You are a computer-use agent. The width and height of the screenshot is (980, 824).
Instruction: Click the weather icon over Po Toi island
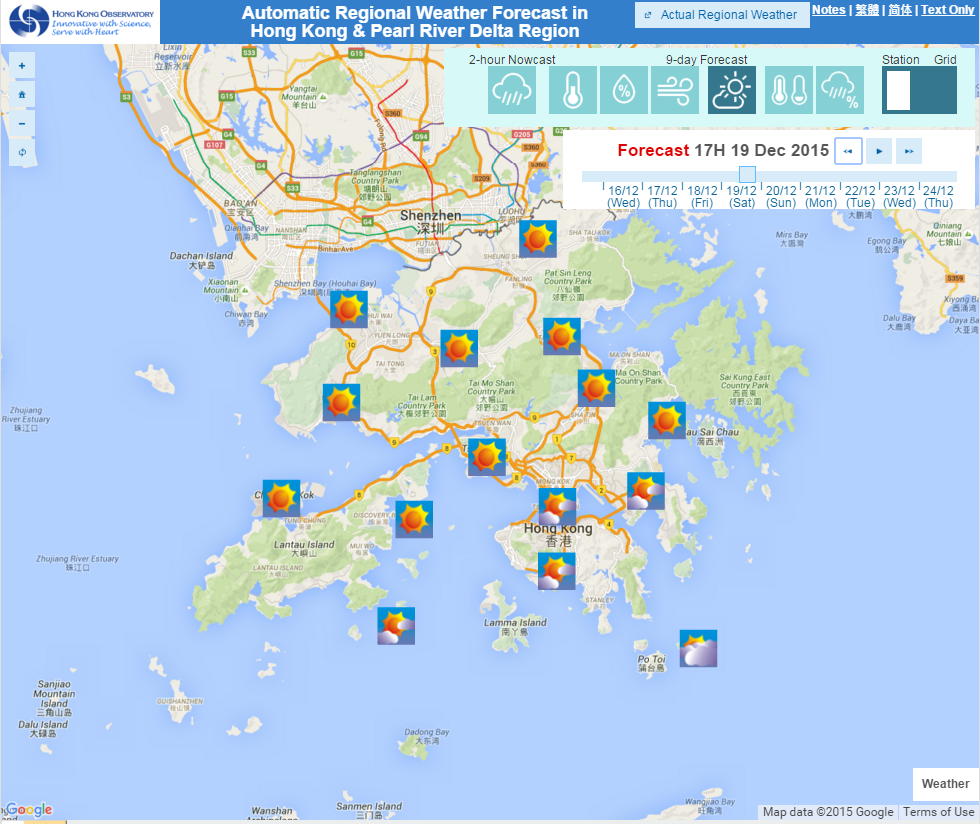(697, 648)
